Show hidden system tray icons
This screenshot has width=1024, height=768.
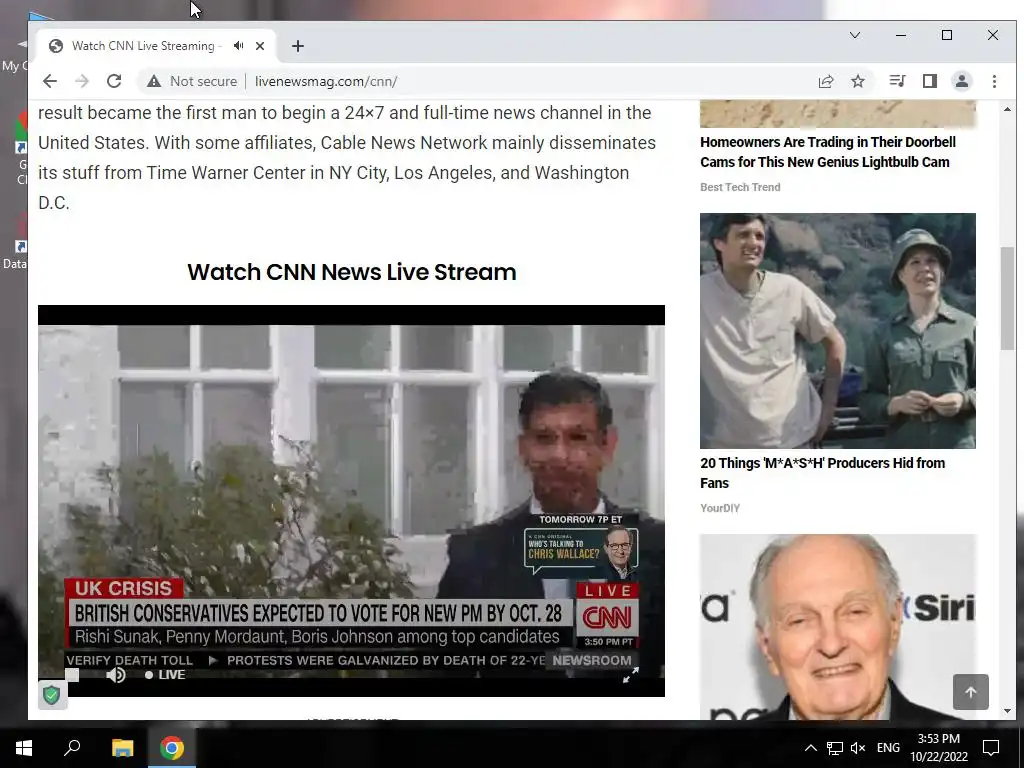(810, 748)
